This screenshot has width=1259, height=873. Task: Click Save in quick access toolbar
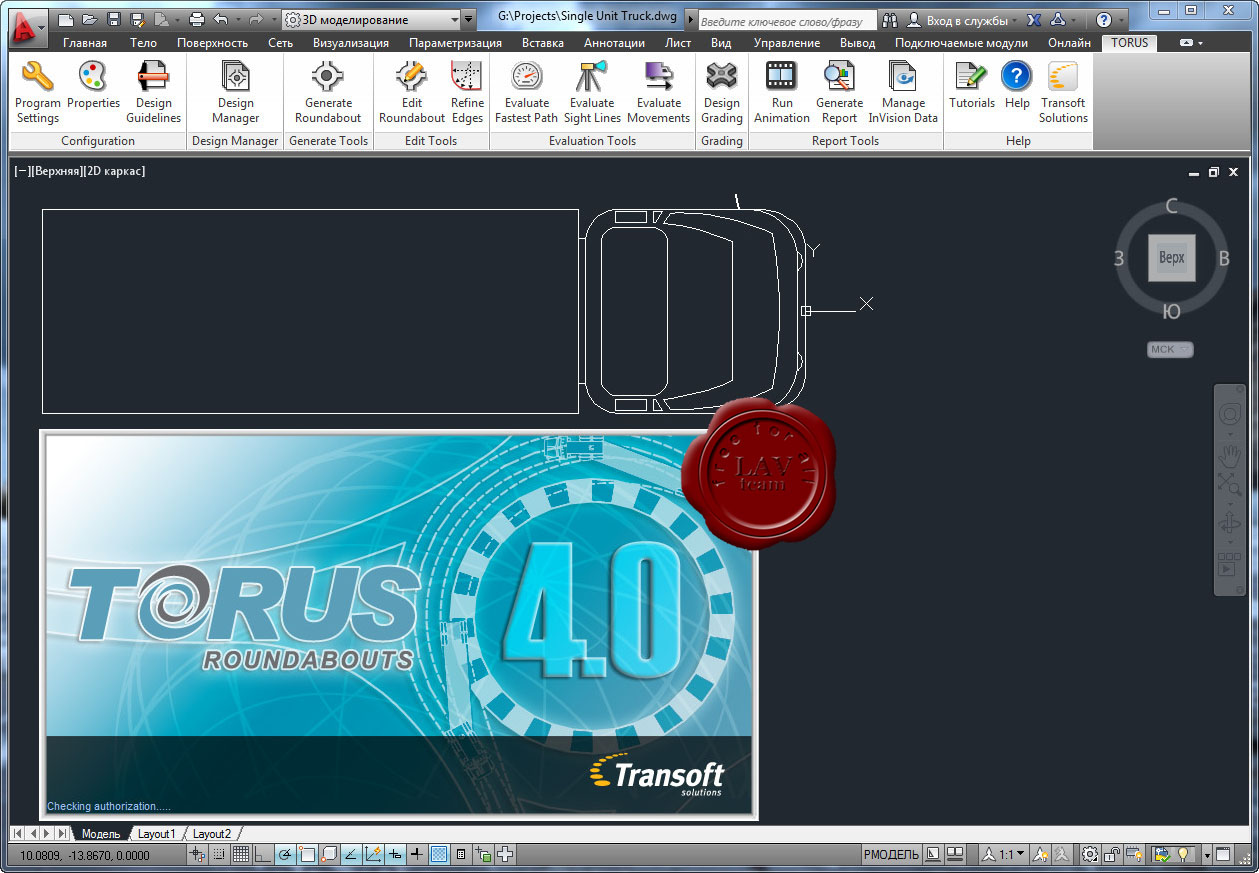click(x=113, y=19)
